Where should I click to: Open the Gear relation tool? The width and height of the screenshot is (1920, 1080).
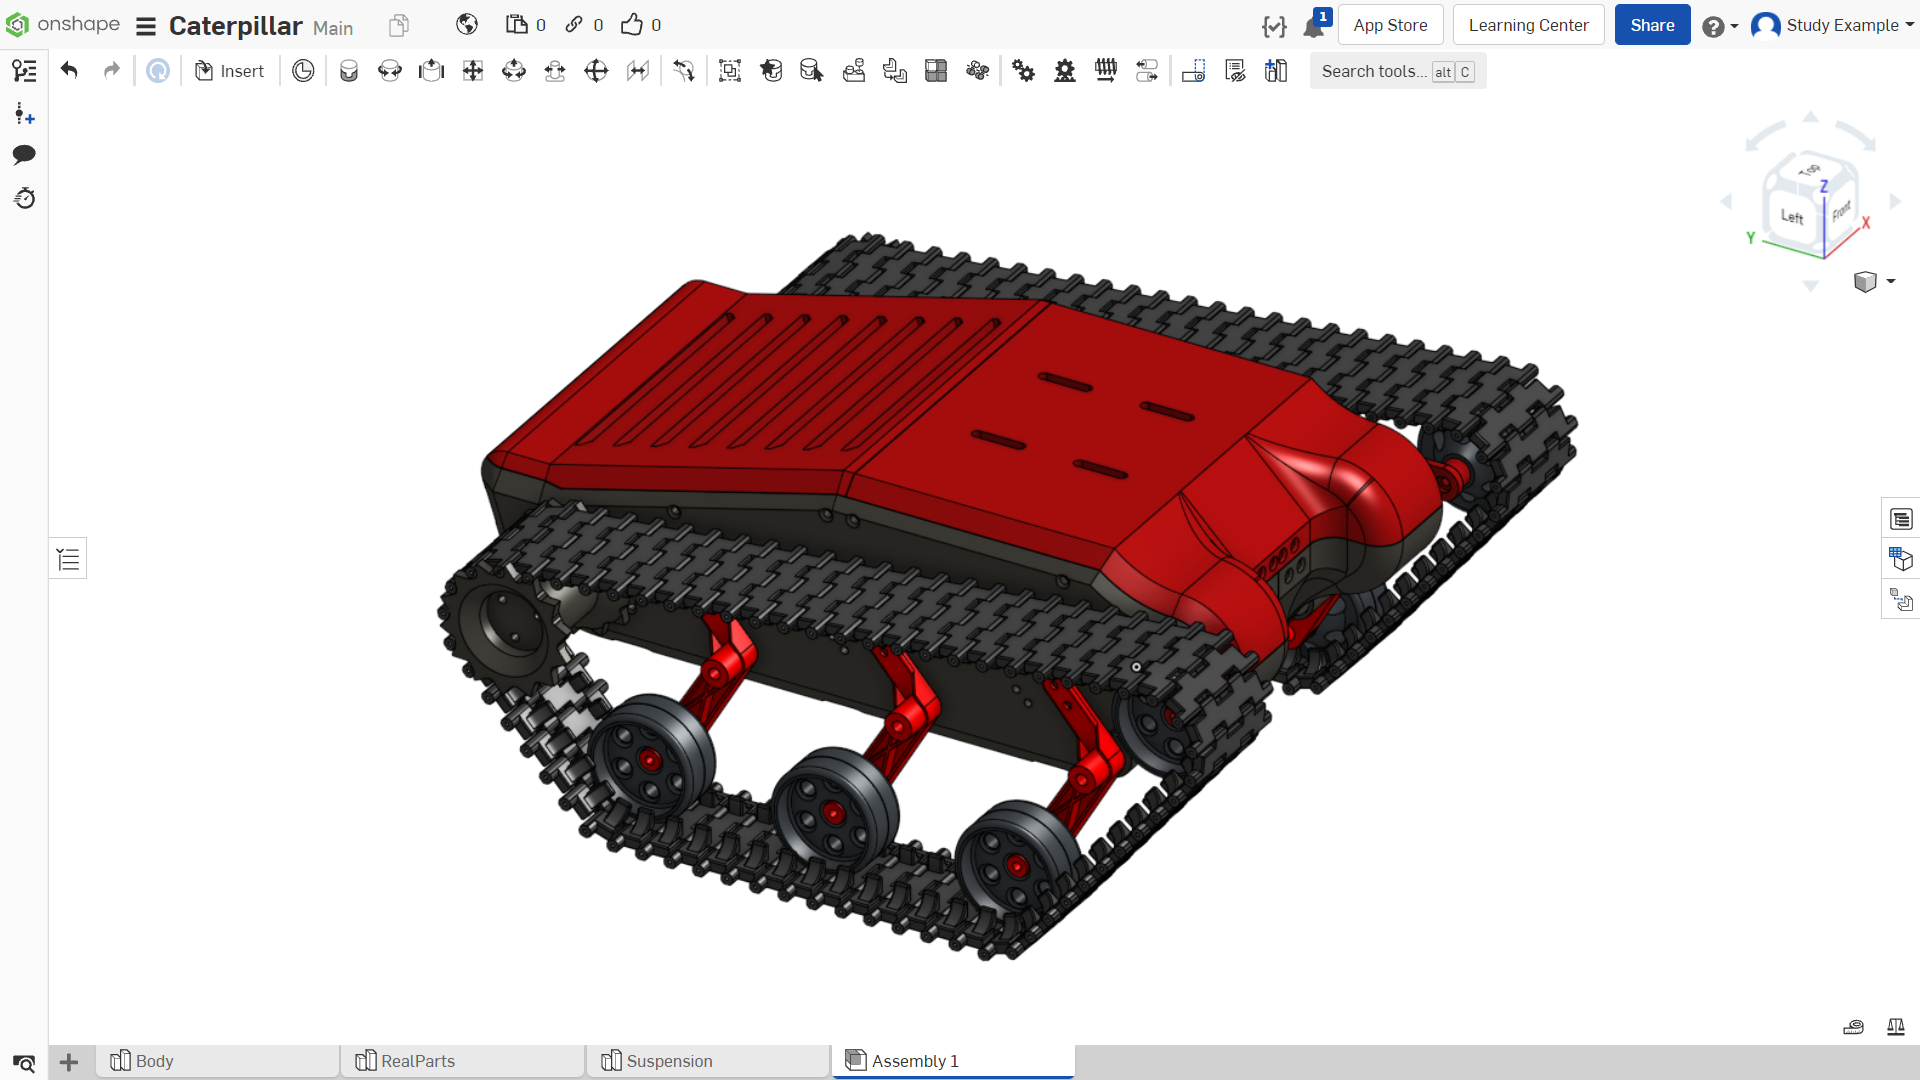coord(1023,70)
